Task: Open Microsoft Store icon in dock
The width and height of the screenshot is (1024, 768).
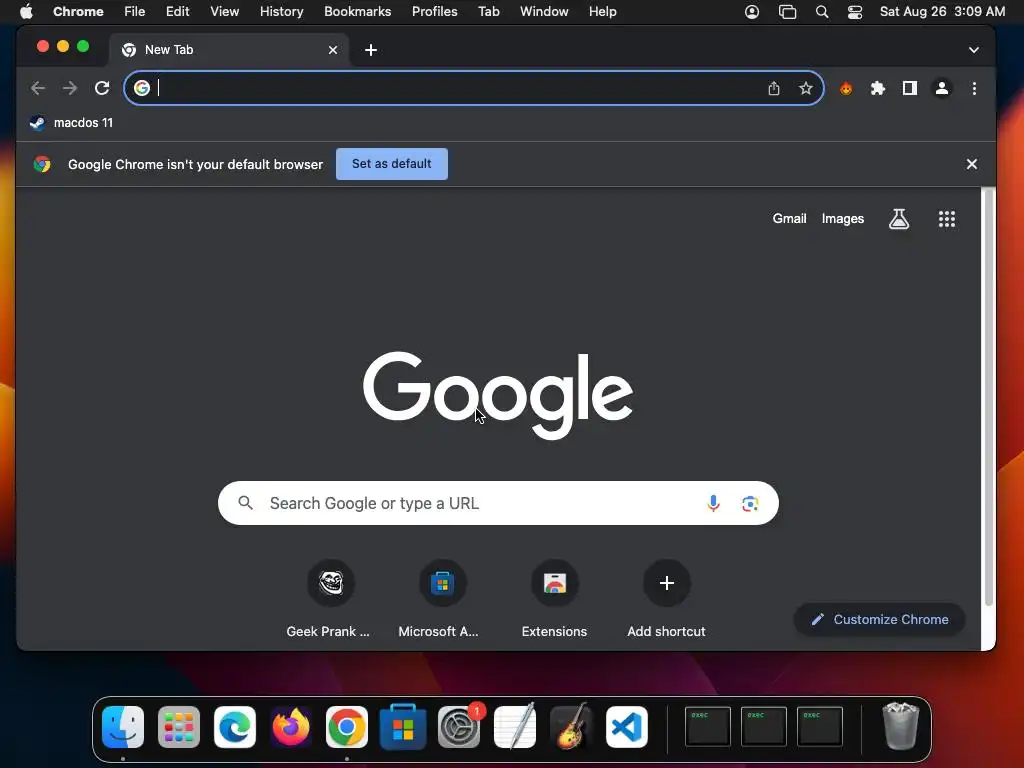Action: 403,727
